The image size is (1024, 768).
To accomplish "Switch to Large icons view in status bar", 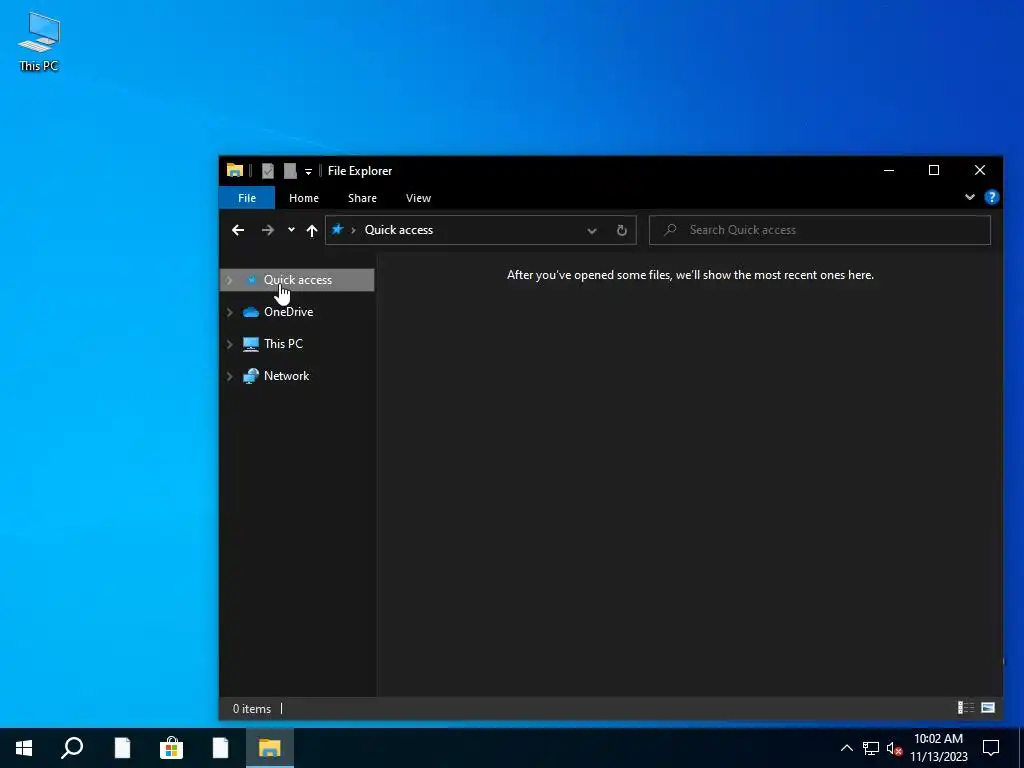I will tap(988, 708).
